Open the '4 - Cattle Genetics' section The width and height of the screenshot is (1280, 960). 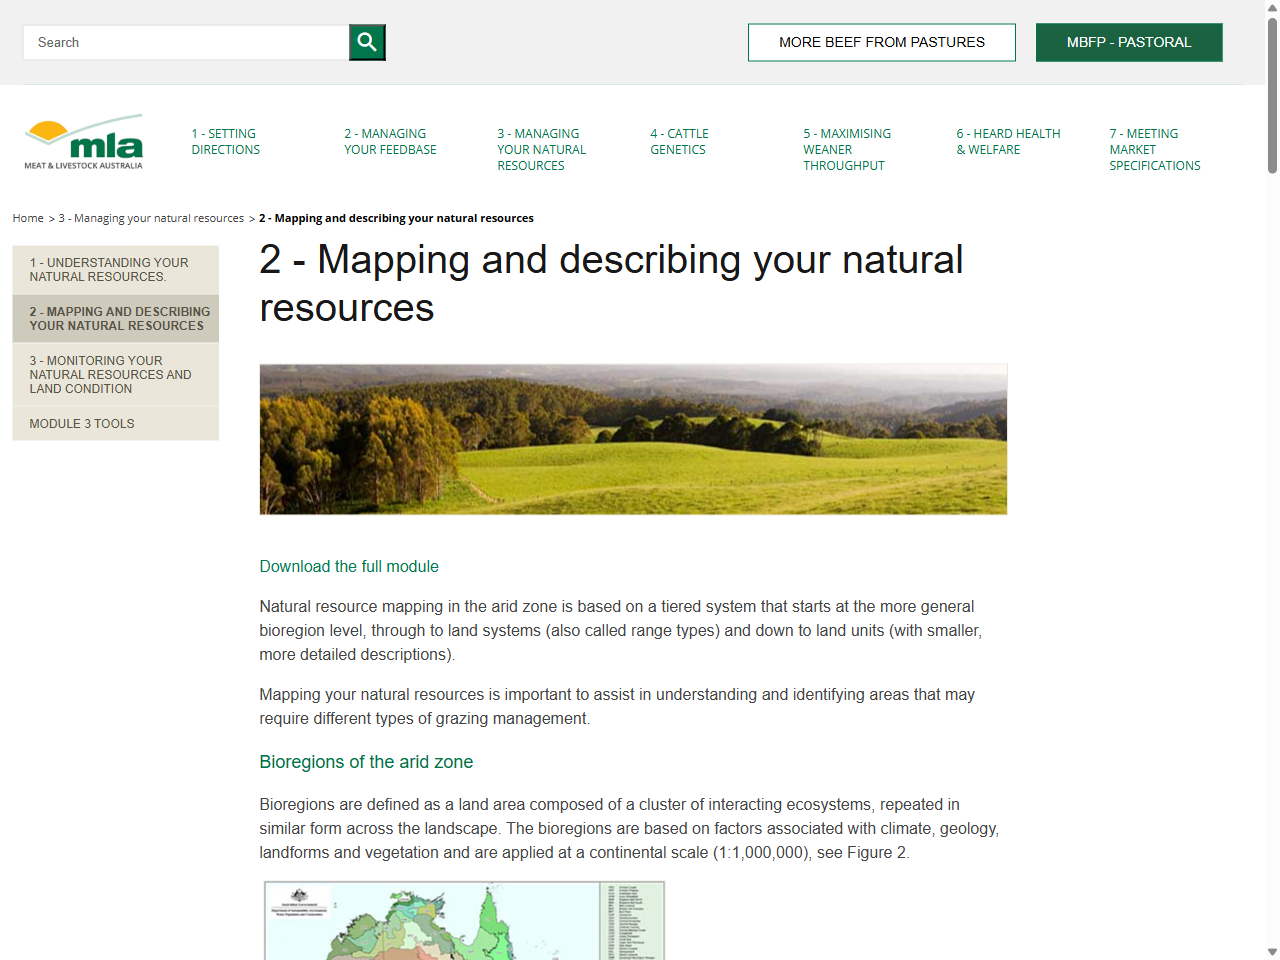(679, 141)
